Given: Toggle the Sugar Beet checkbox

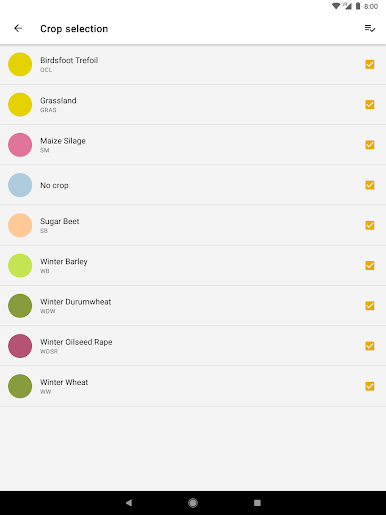Looking at the screenshot, I should (370, 225).
